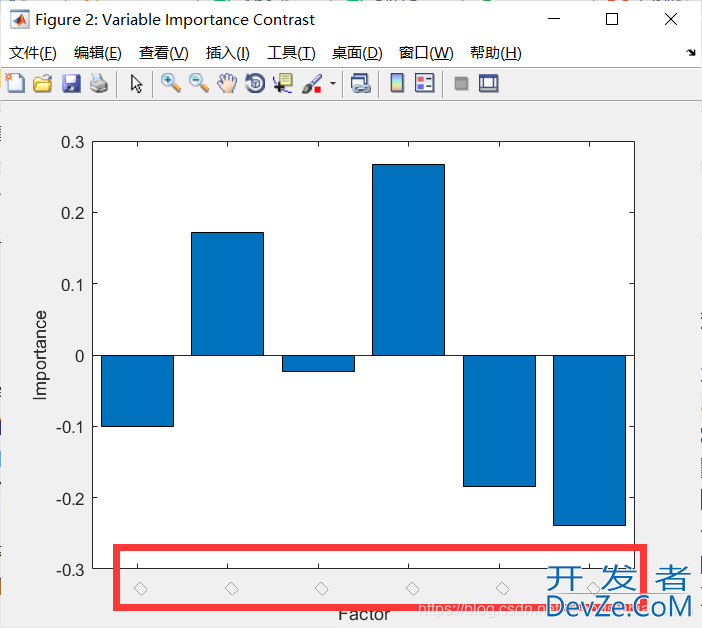Open the 帮助(H) menu
702x628 pixels.
click(x=496, y=53)
